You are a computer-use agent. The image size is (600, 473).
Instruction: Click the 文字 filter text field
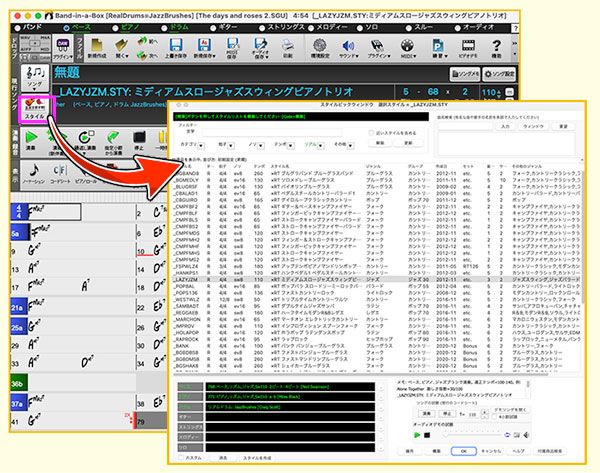[x=271, y=132]
